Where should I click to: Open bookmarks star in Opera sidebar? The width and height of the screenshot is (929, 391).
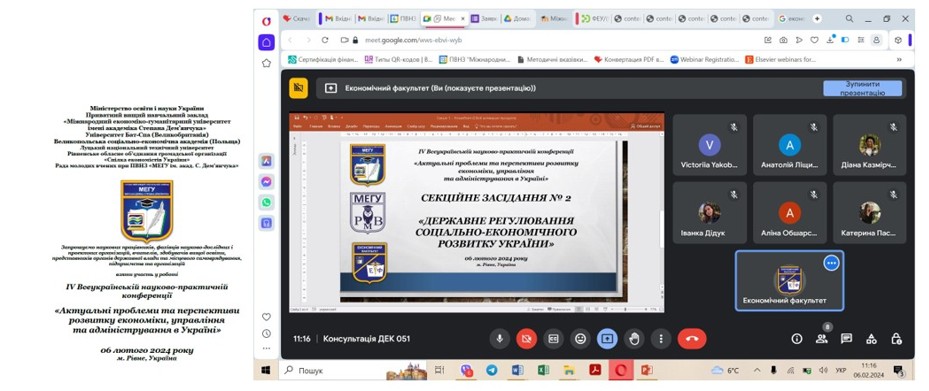coord(267,63)
